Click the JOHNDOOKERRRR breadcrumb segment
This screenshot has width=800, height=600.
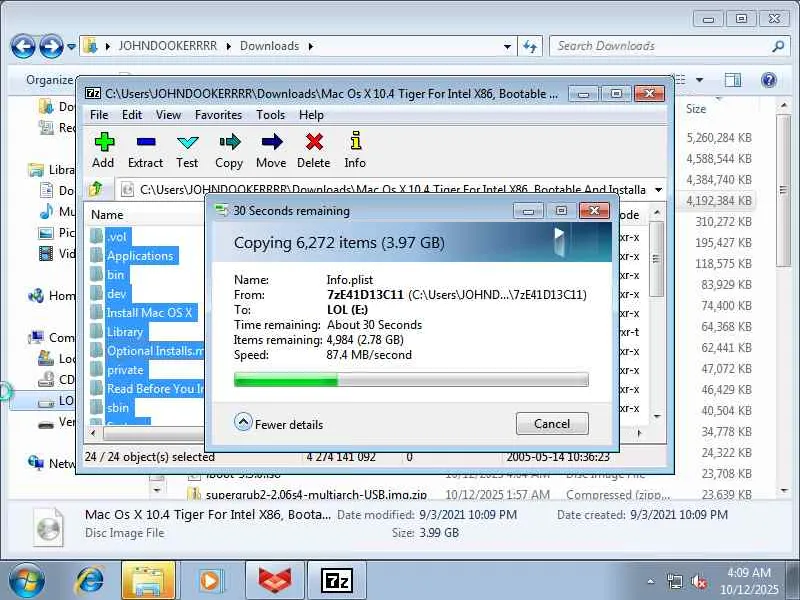point(168,46)
